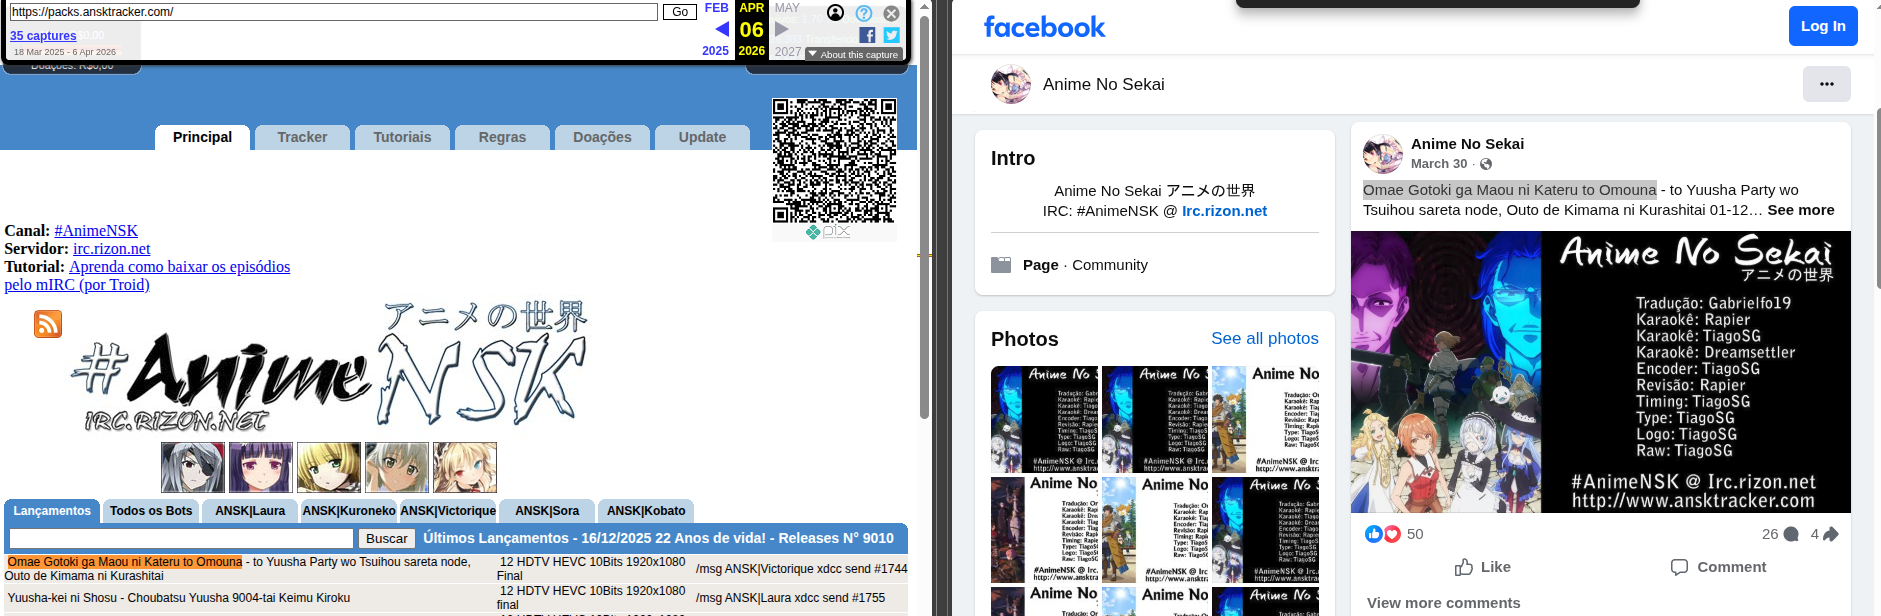Click the grey next-capture arrow

coord(782,29)
